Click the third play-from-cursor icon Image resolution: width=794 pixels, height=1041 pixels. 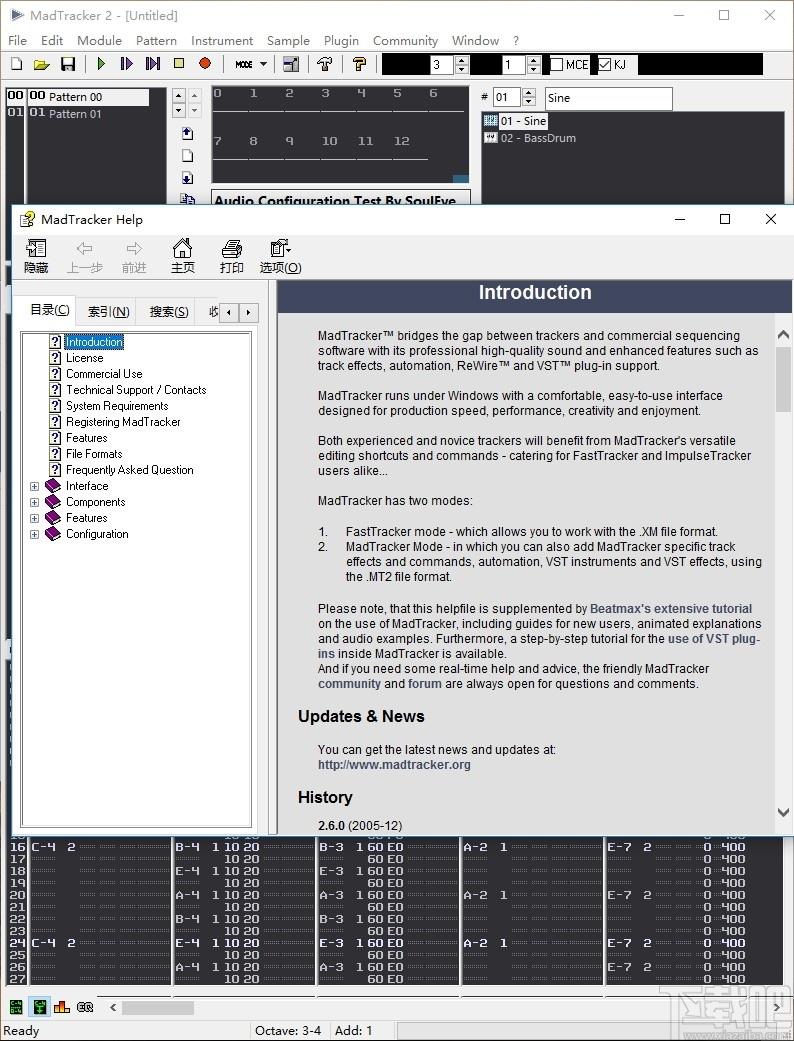[x=153, y=64]
